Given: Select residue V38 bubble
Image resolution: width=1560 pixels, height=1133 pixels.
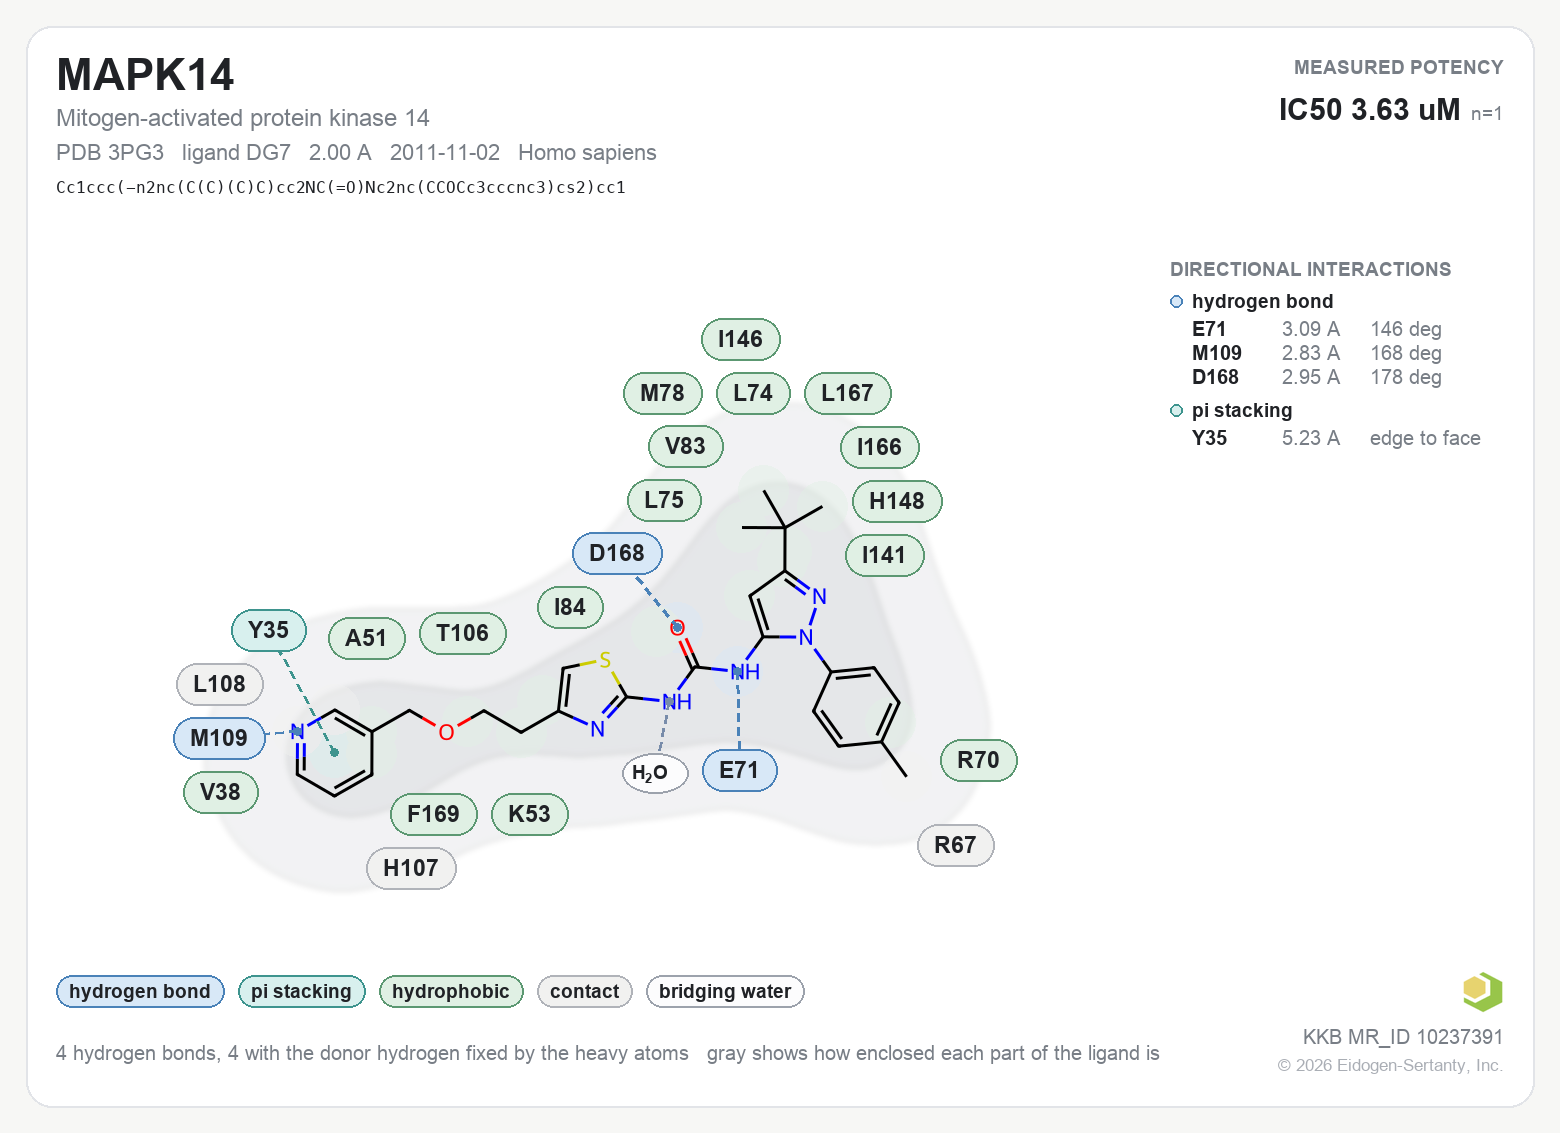Looking at the screenshot, I should pyautogui.click(x=220, y=792).
